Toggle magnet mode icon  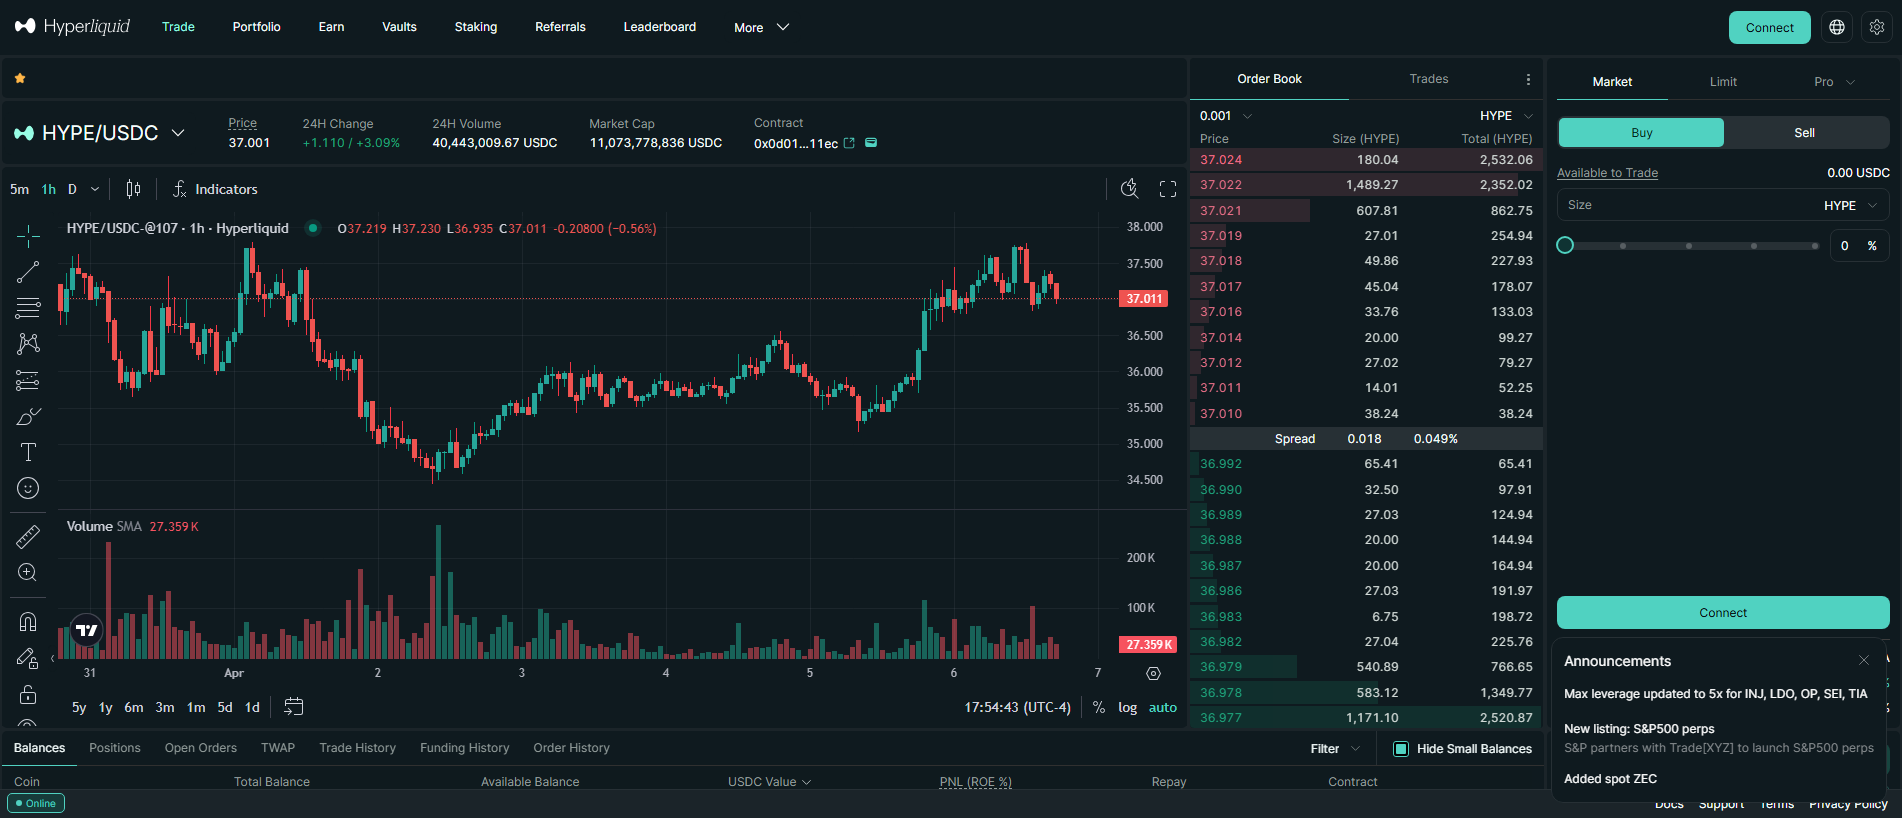pyautogui.click(x=28, y=622)
